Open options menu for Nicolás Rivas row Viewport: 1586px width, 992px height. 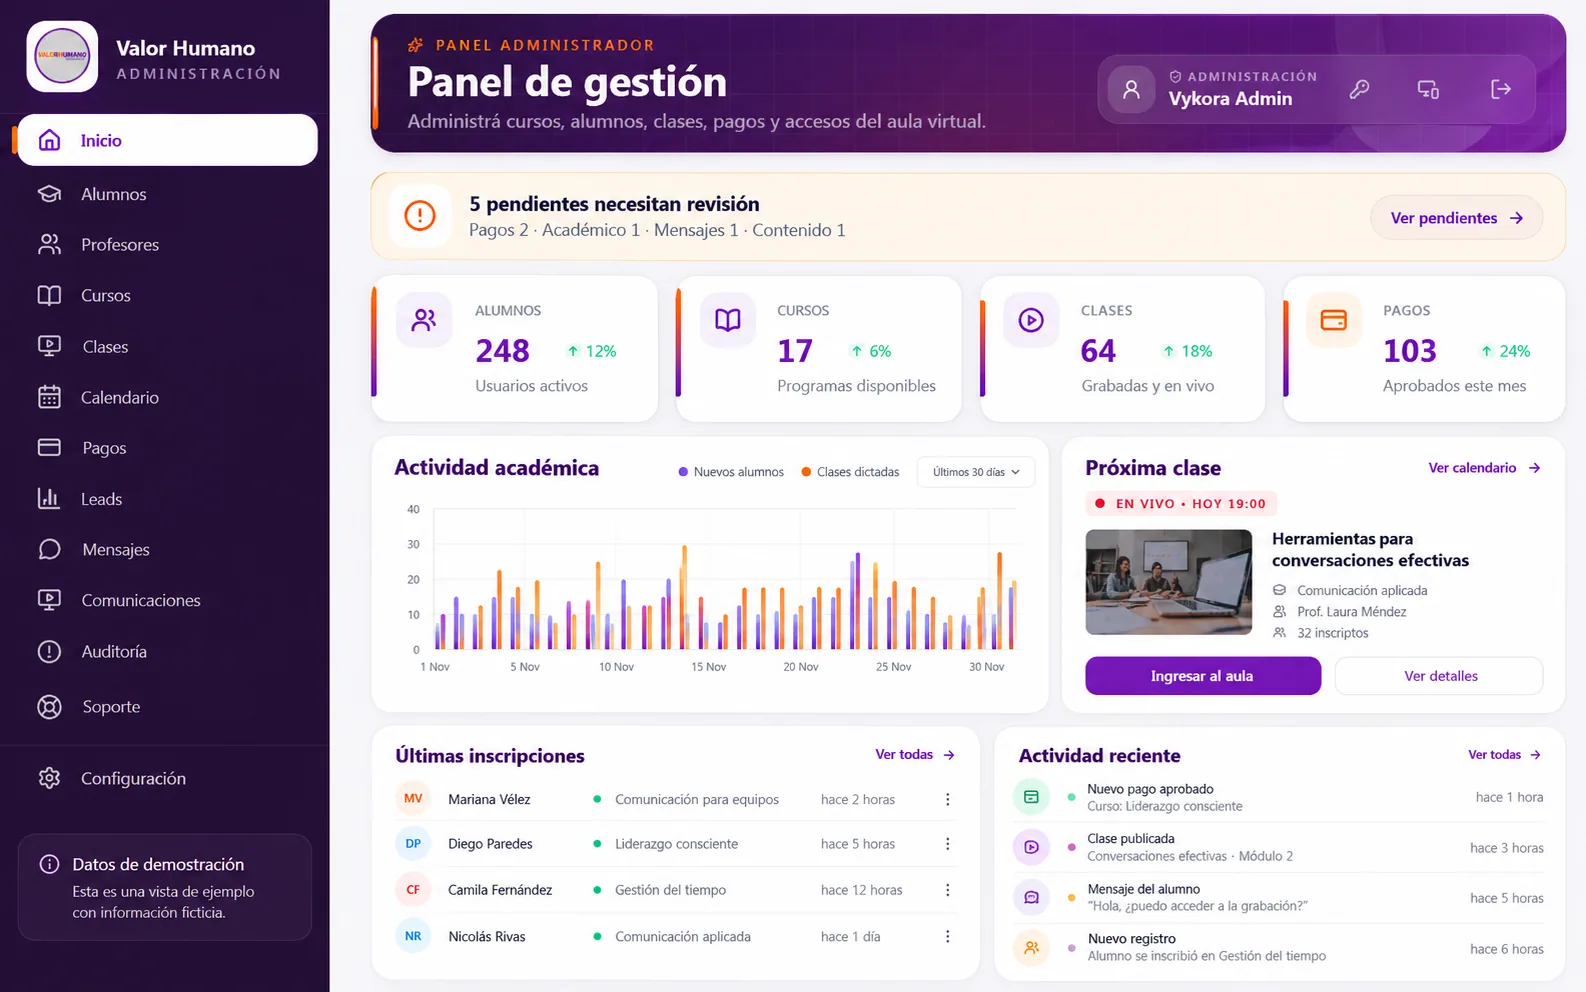[948, 936]
